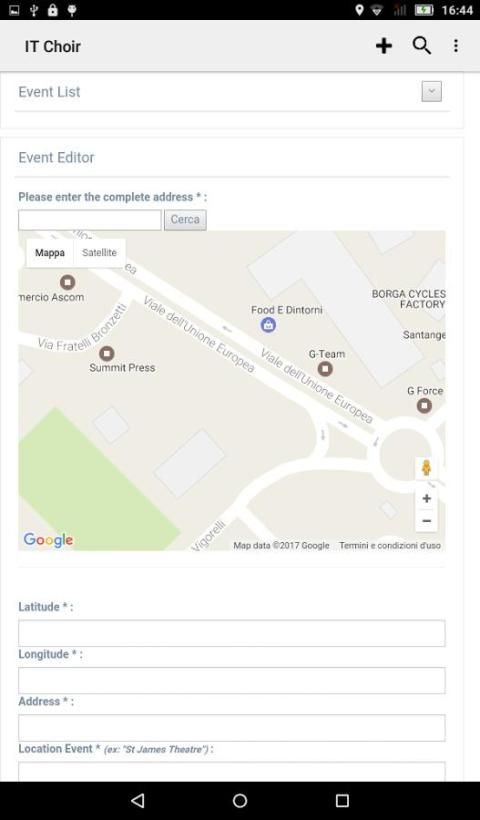Click the Cerca search button

pyautogui.click(x=185, y=220)
